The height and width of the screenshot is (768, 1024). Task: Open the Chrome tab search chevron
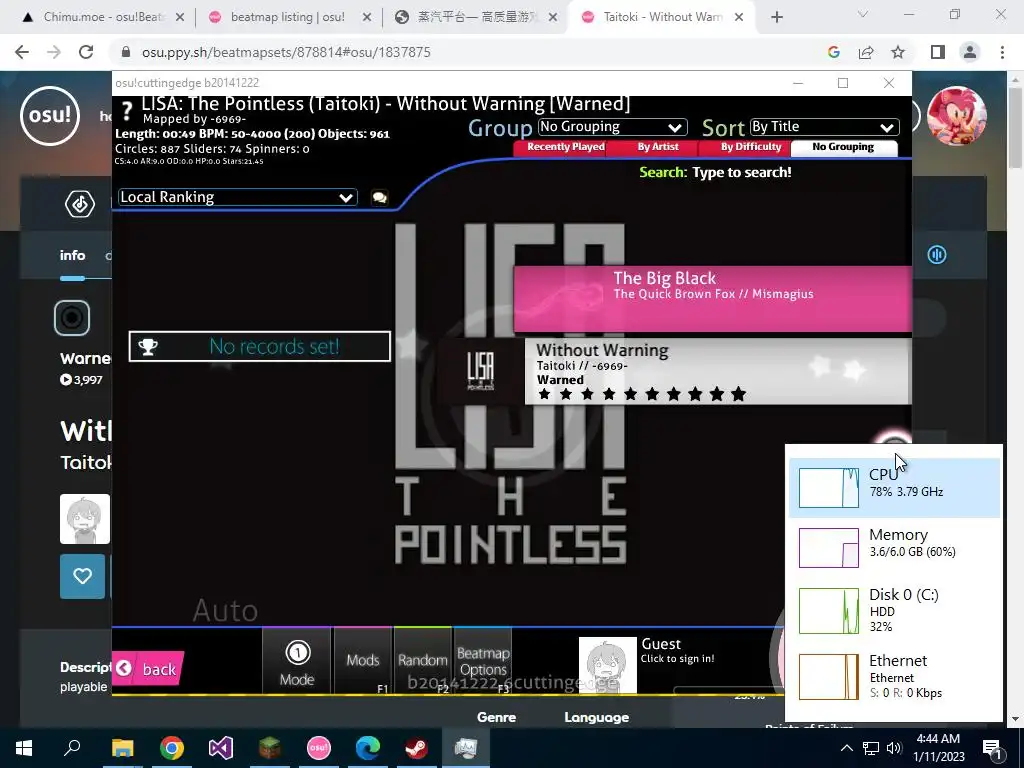[863, 15]
